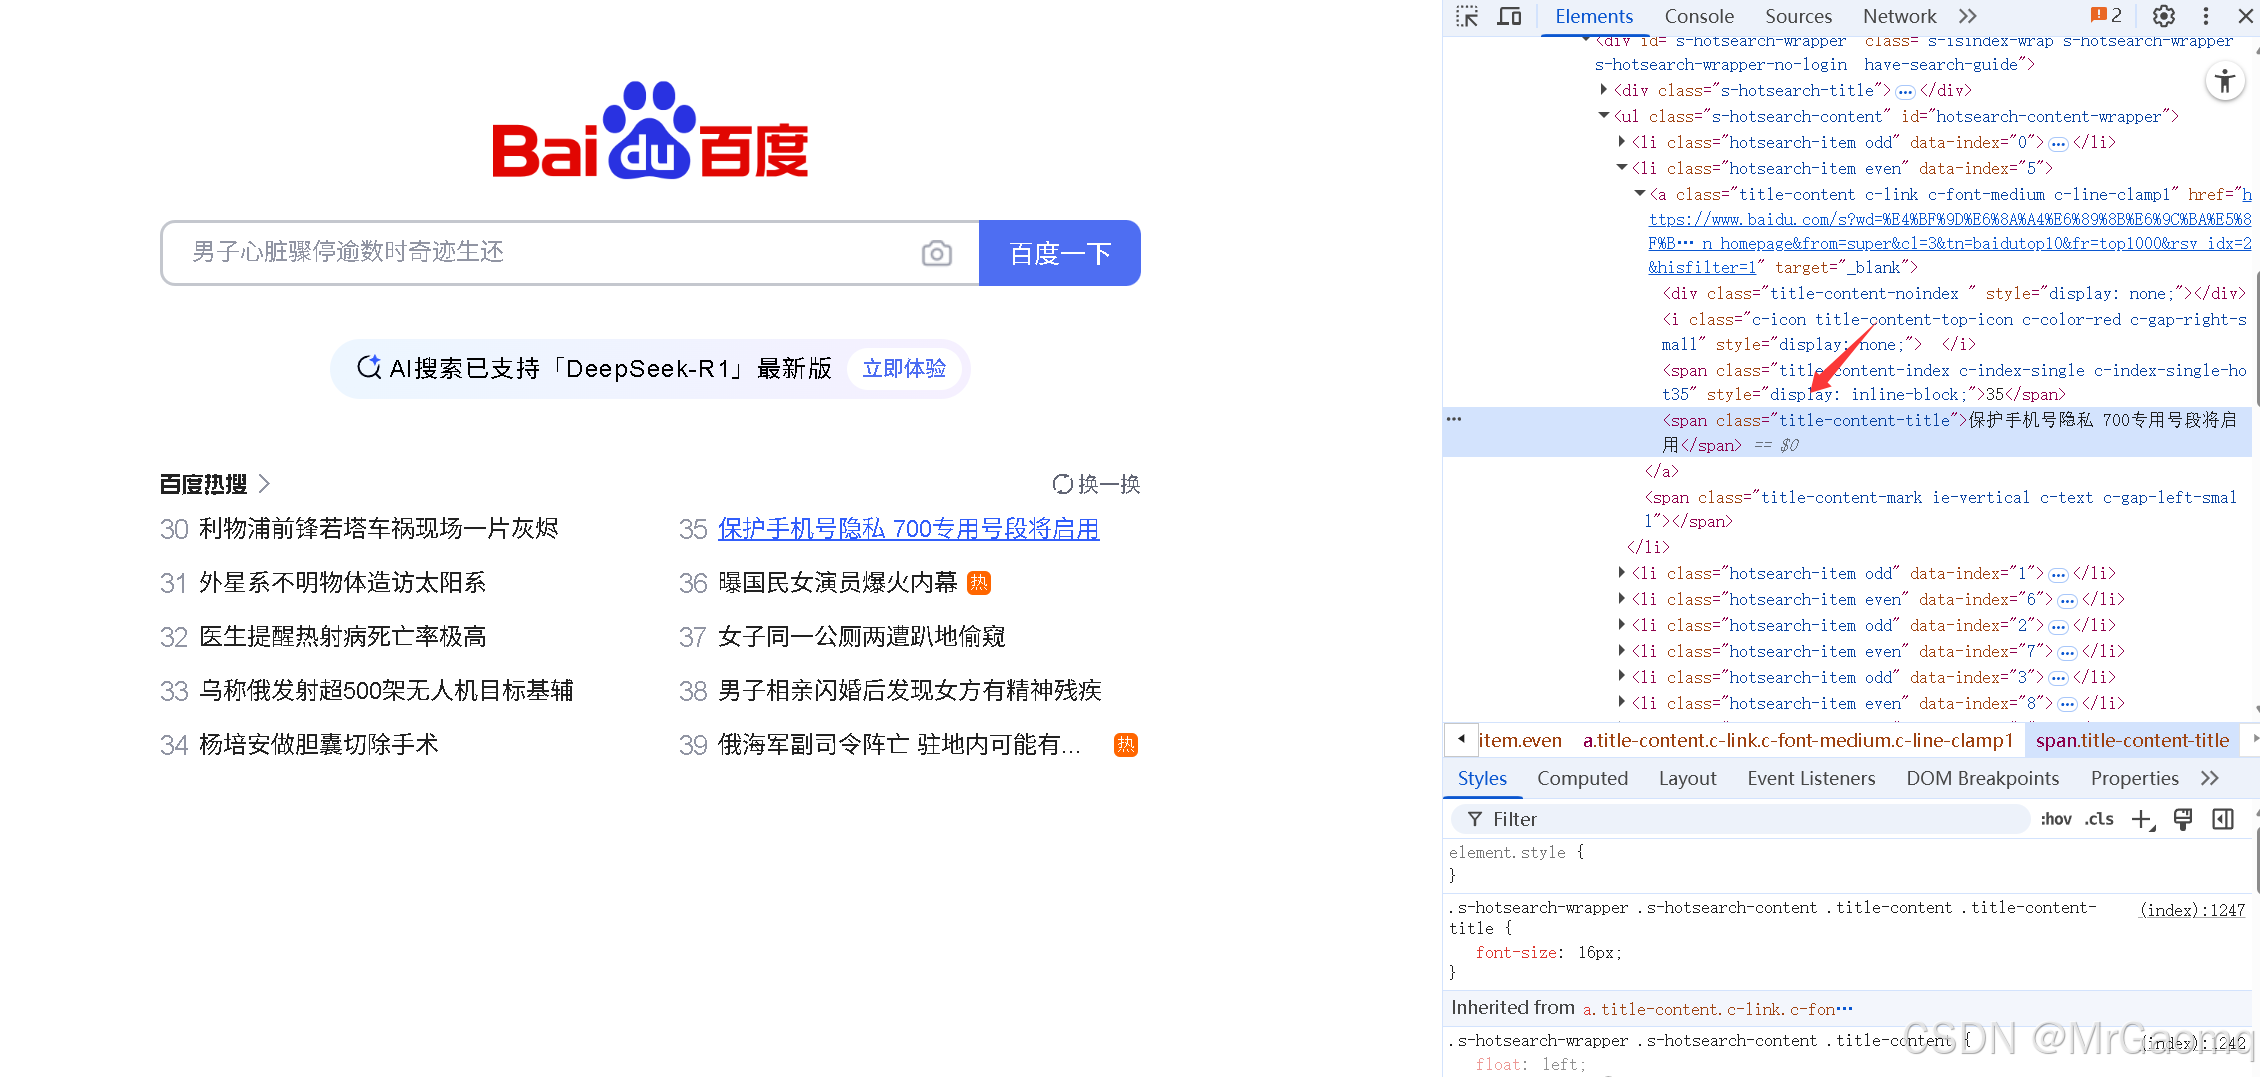
Task: Show more style pane tabs chevron
Action: [x=2210, y=778]
